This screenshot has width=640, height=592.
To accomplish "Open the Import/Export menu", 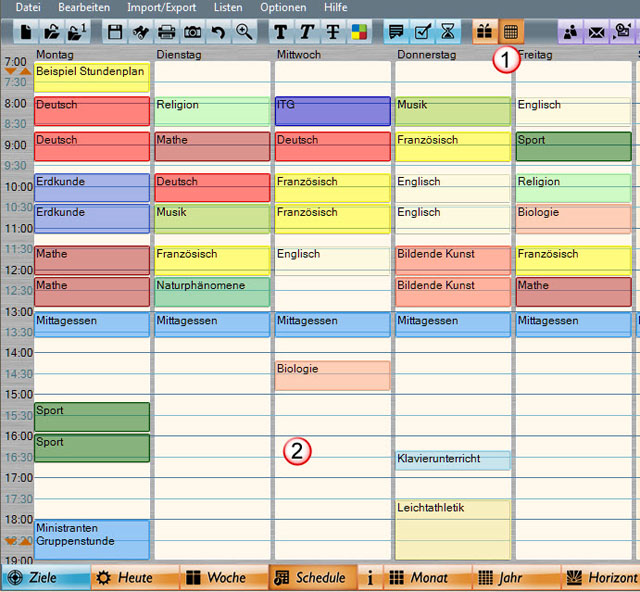I will (x=161, y=7).
